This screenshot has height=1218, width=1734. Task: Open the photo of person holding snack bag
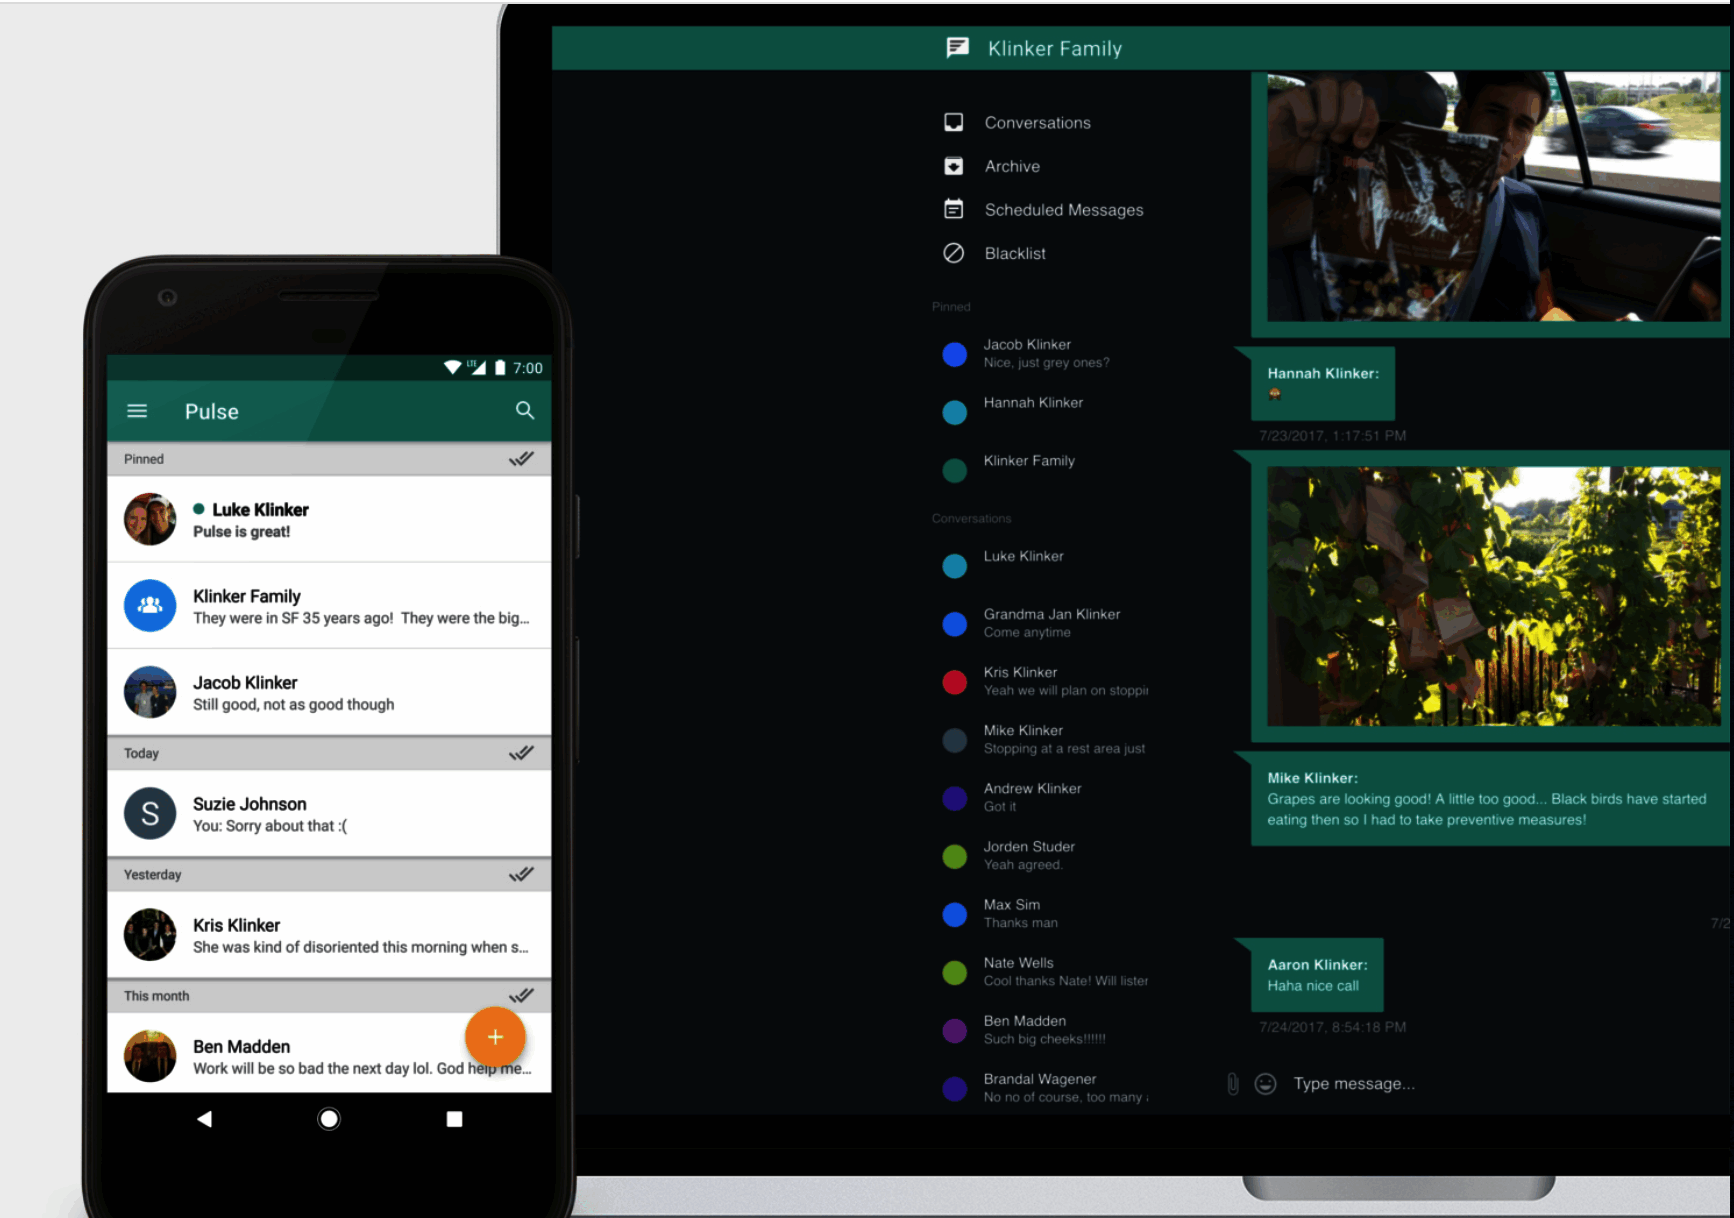1493,196
